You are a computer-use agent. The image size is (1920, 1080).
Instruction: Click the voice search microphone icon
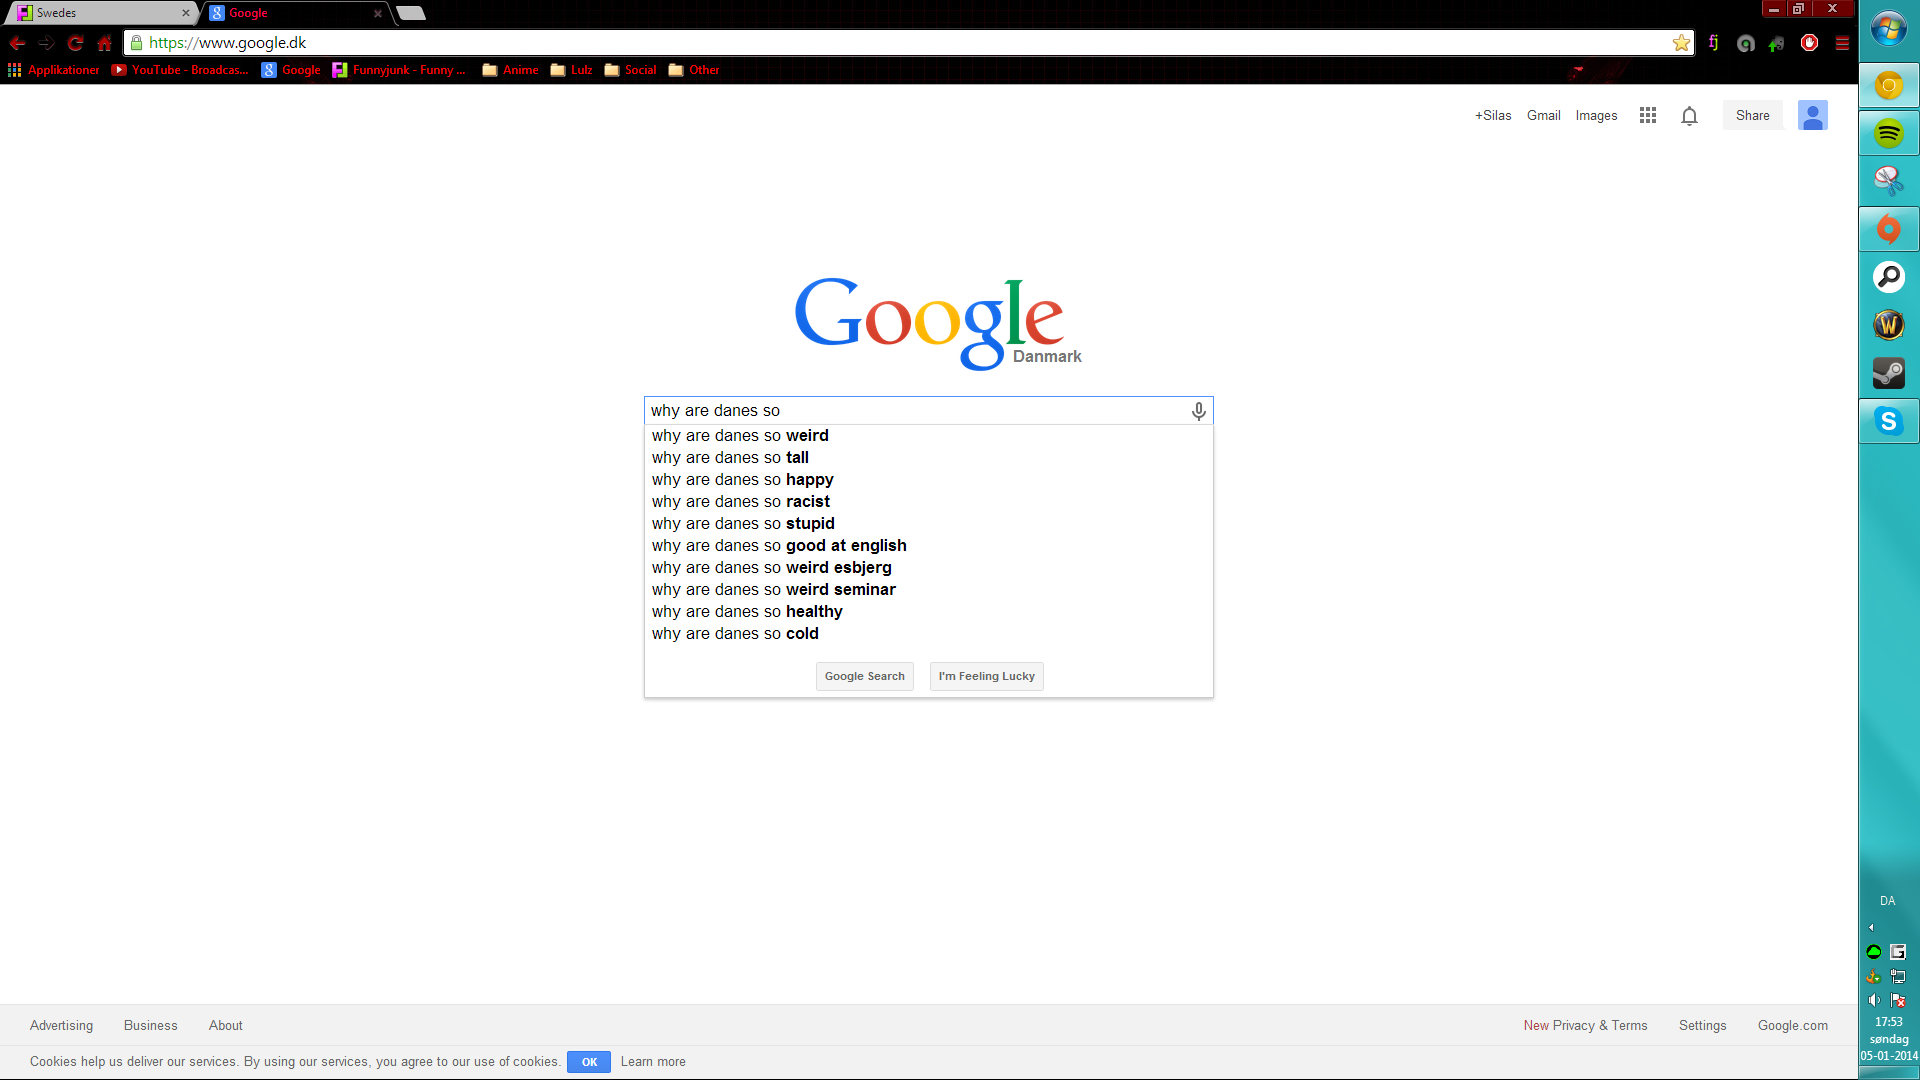click(1198, 411)
